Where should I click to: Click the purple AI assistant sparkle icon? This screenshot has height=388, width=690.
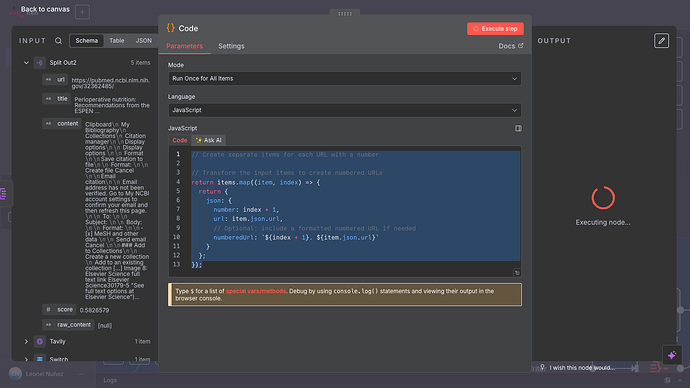point(672,355)
